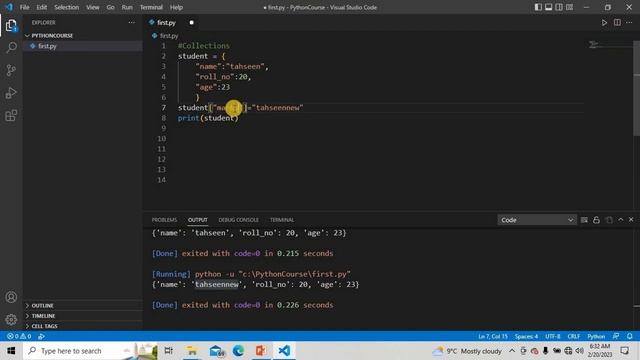Click CRLF end of line setting

pyautogui.click(x=573, y=336)
